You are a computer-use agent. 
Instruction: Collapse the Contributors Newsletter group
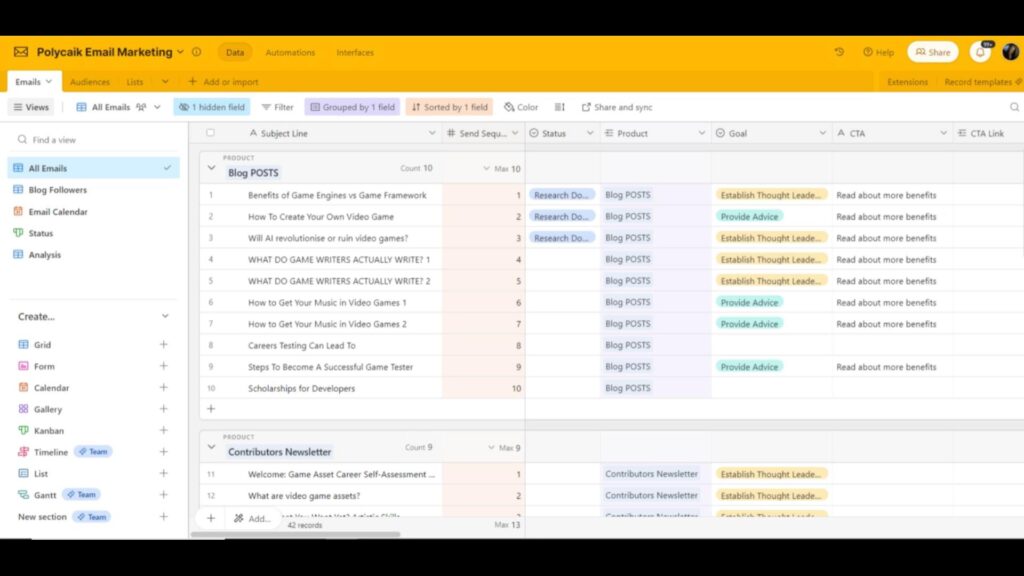point(211,447)
